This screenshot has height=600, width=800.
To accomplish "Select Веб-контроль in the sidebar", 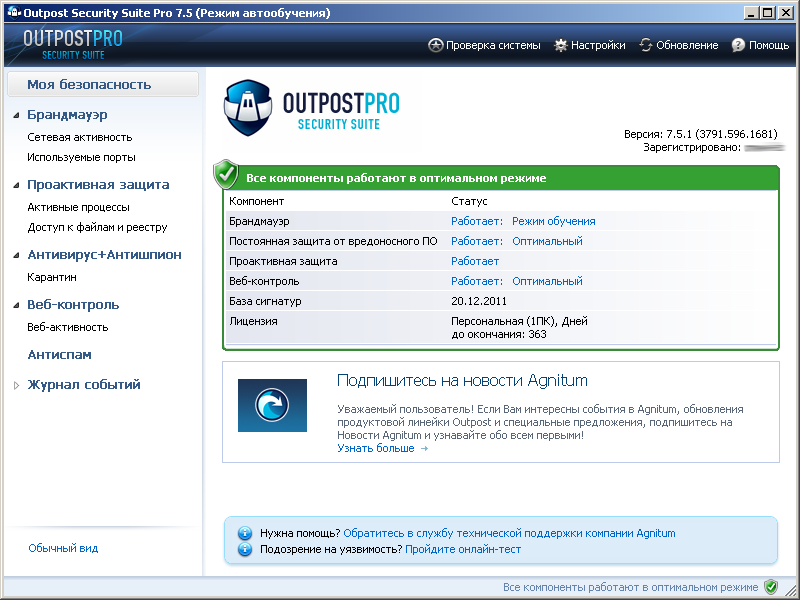I will (x=73, y=305).
